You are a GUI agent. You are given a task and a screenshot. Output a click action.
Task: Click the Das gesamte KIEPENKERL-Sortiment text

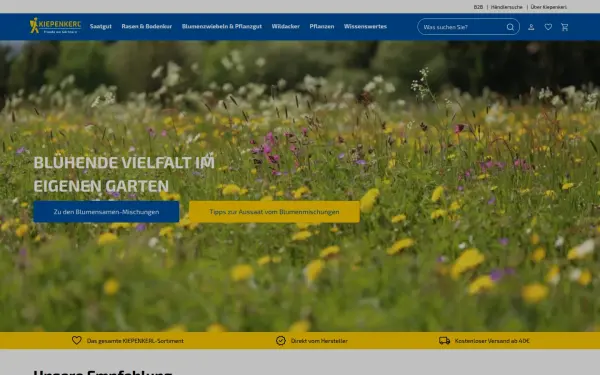point(135,341)
